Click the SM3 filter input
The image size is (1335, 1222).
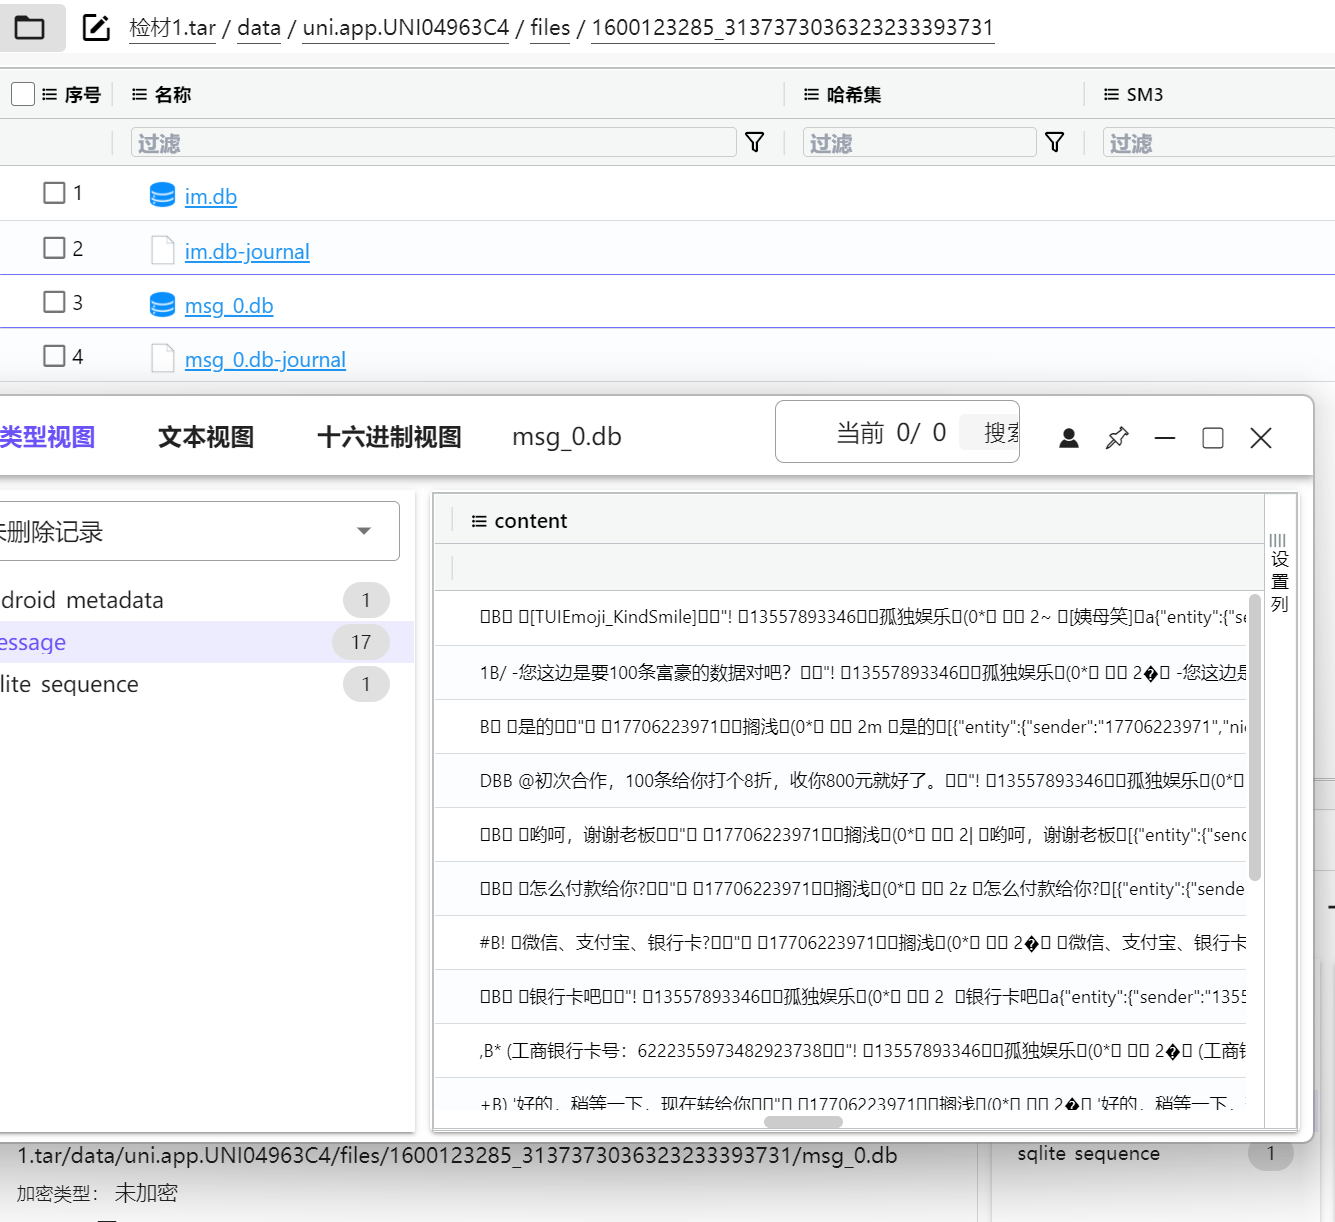pyautogui.click(x=1219, y=143)
